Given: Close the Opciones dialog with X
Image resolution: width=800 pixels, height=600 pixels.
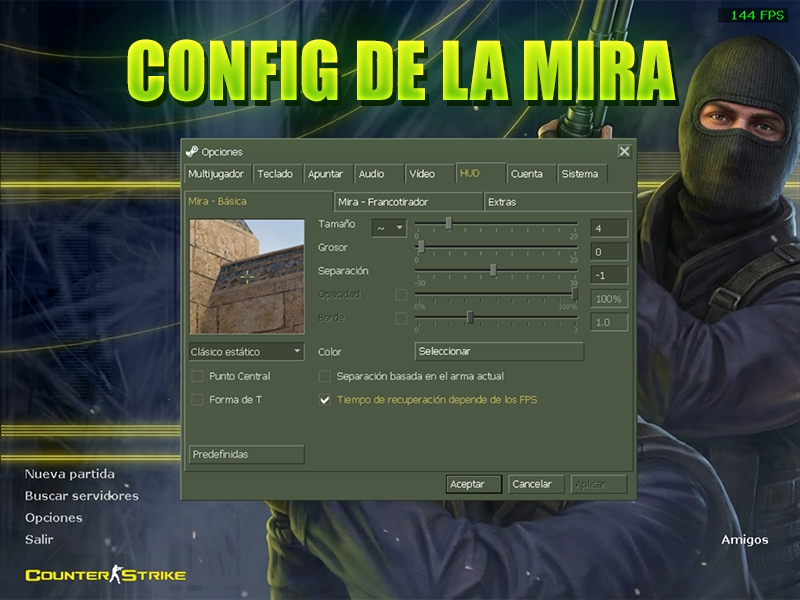Looking at the screenshot, I should tap(624, 152).
